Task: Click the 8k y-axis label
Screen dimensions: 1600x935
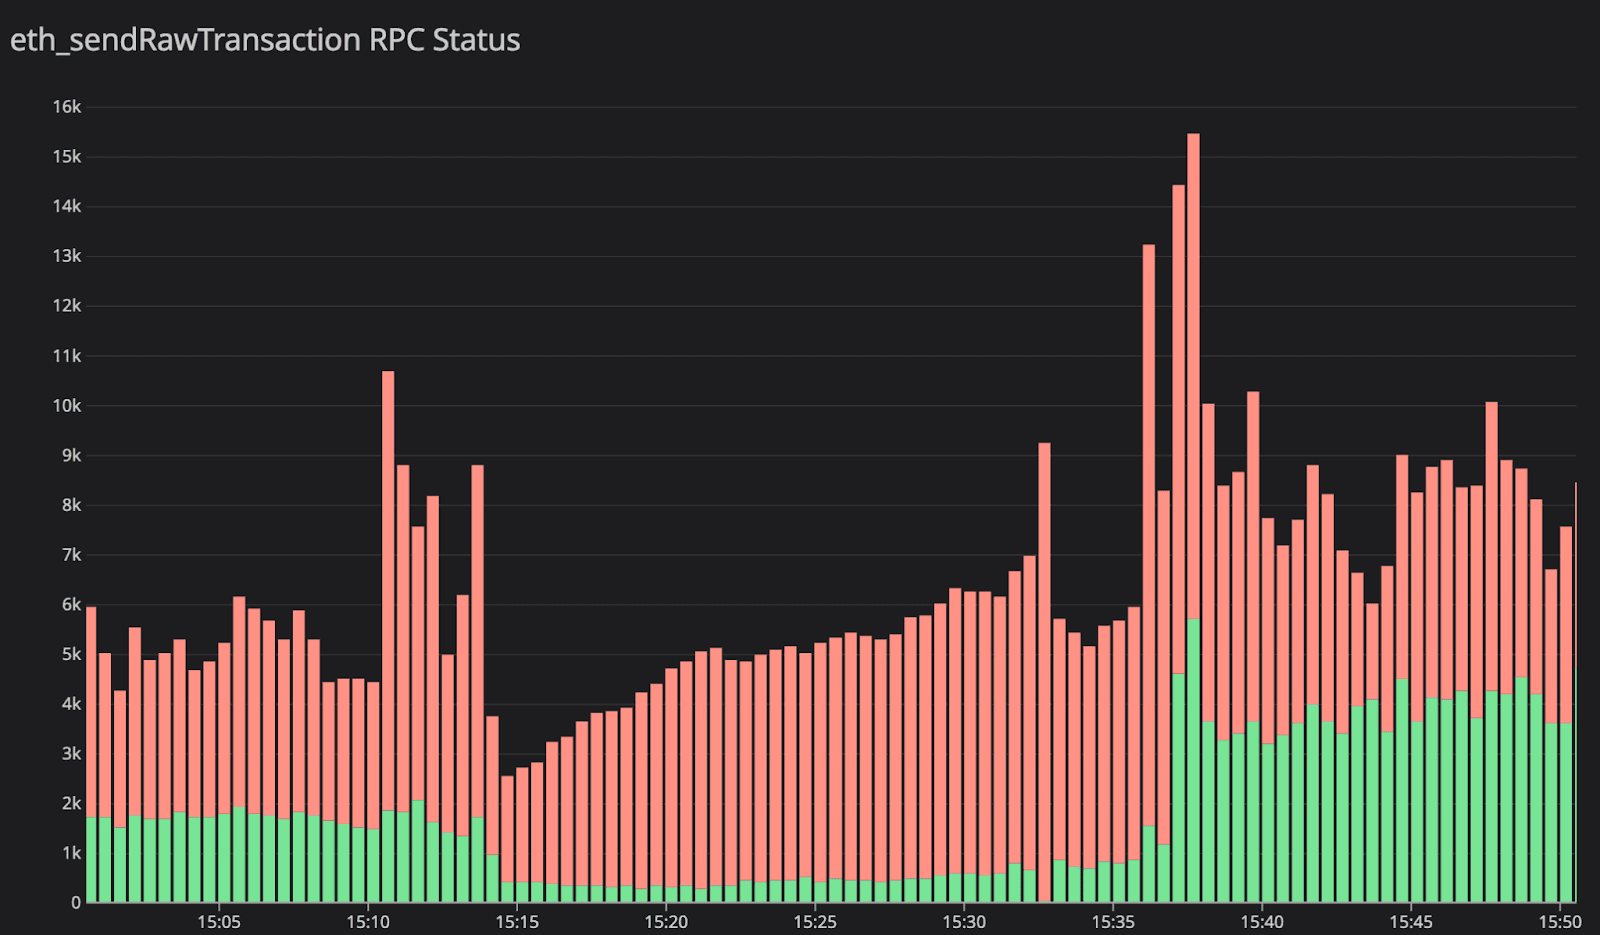Action: 72,505
